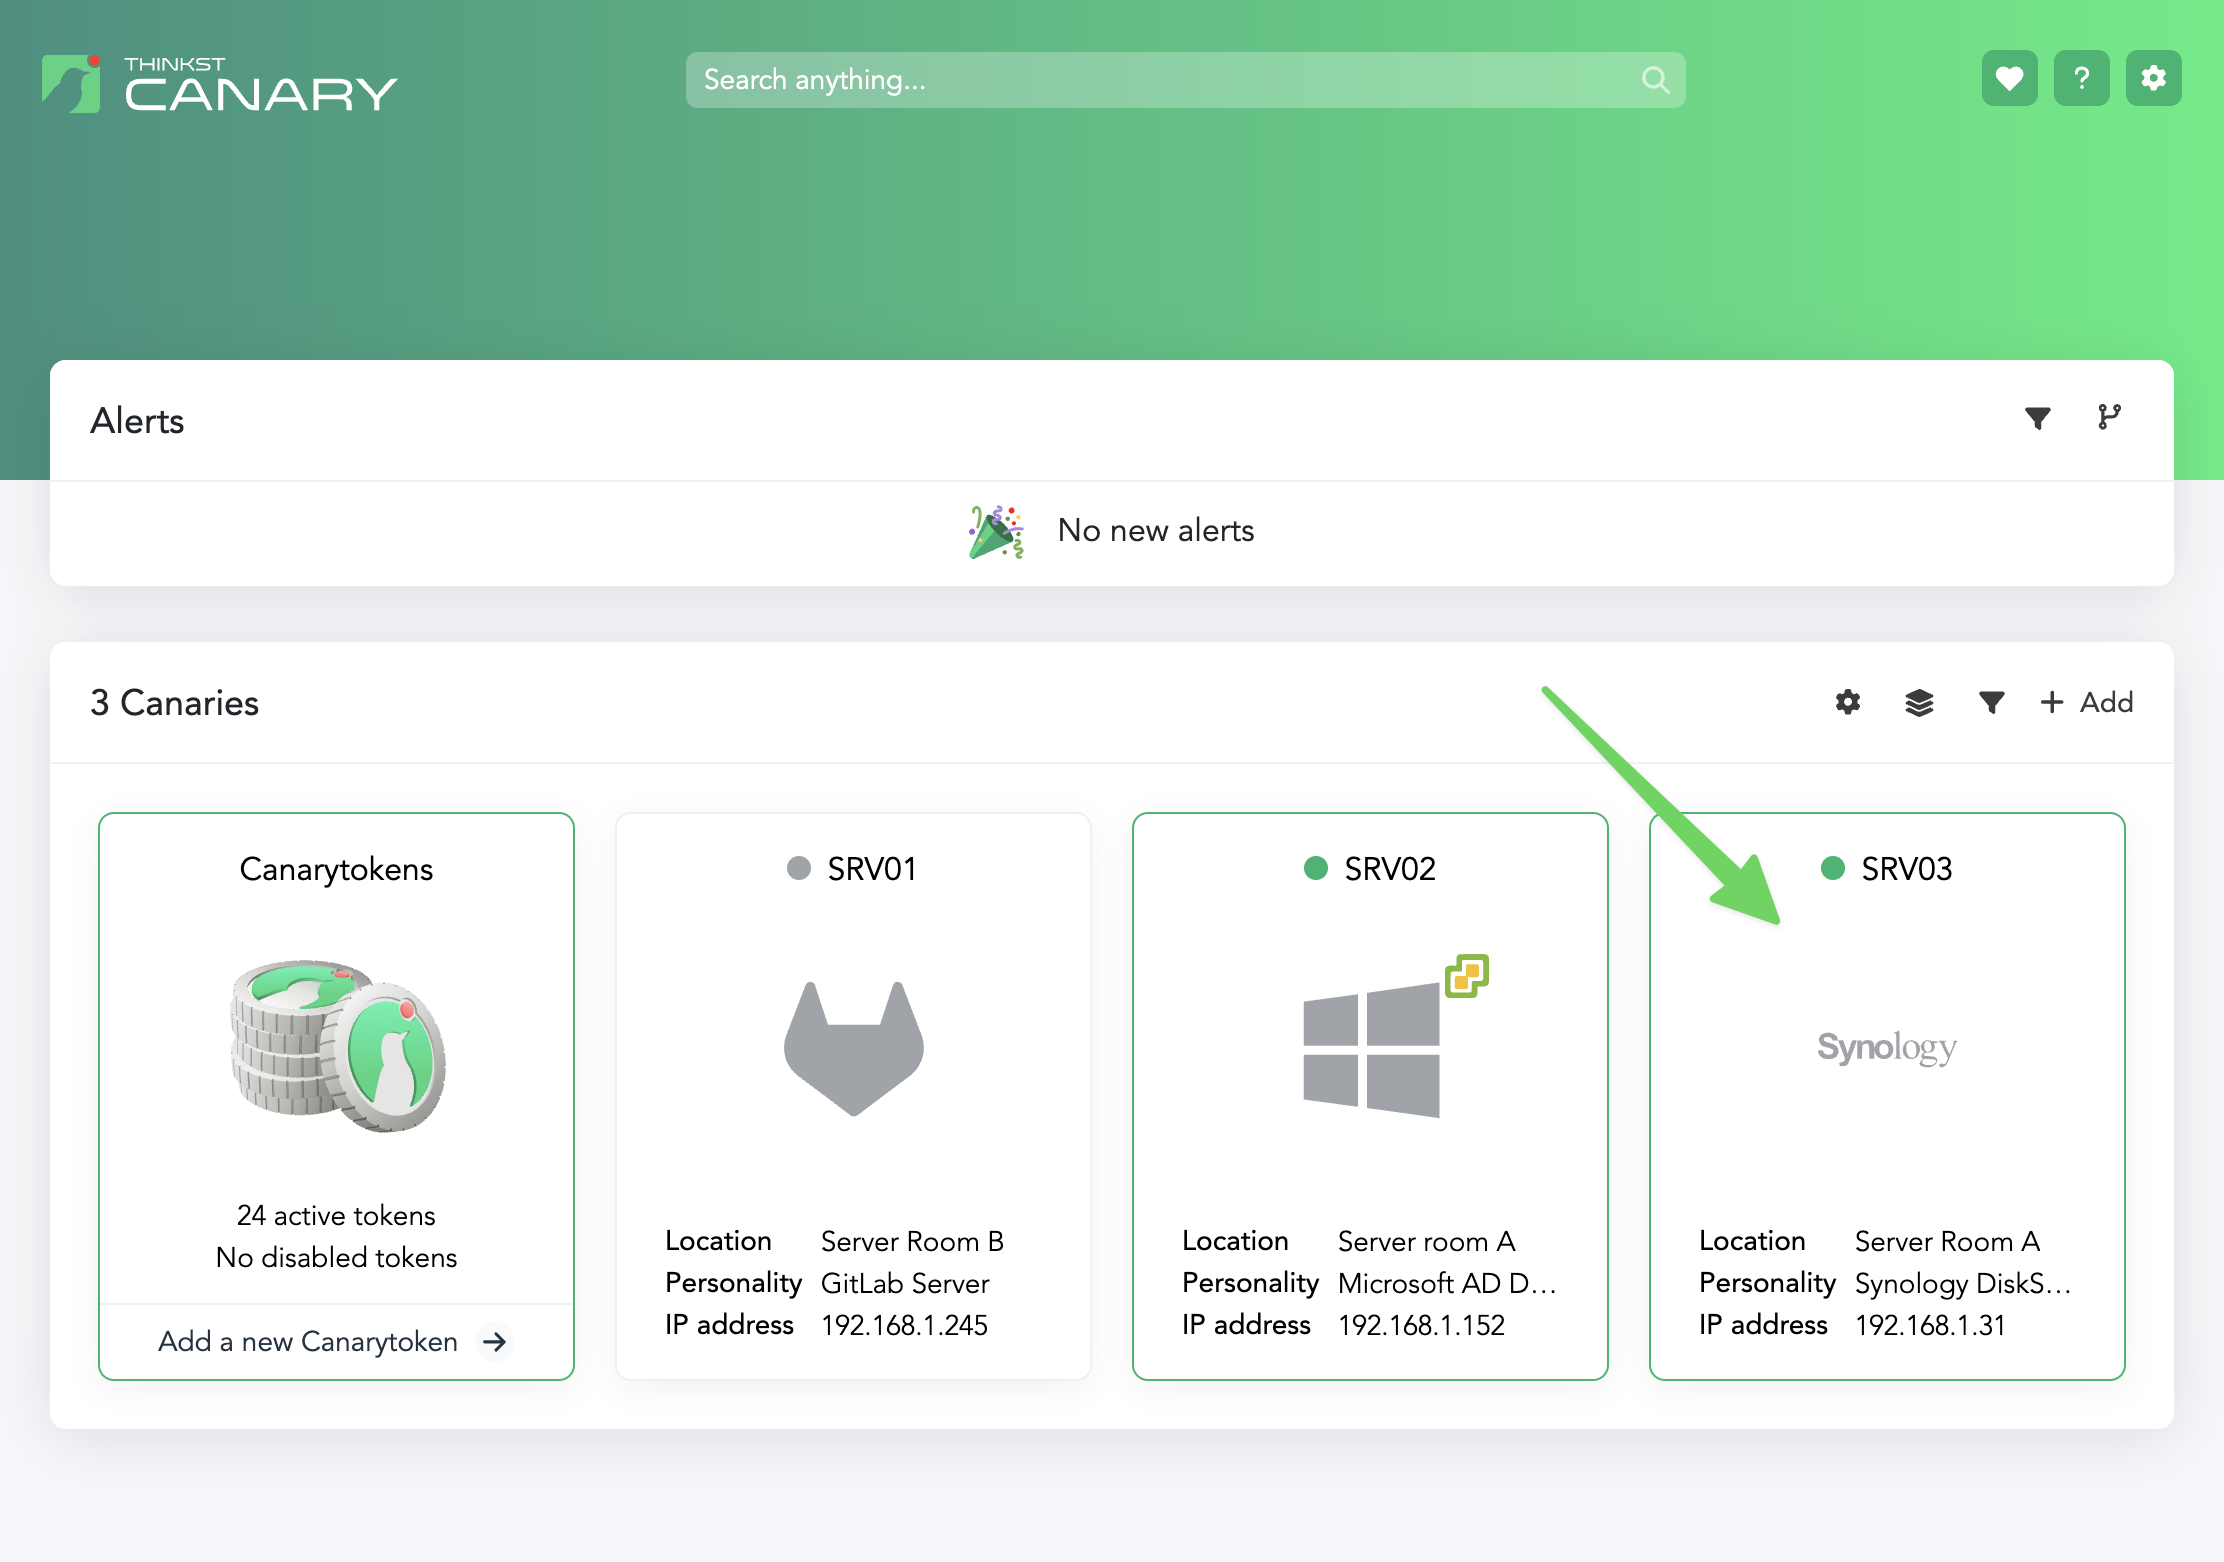This screenshot has height=1562, width=2224.
Task: Click the Canarytokens coins image
Action: [x=337, y=1046]
